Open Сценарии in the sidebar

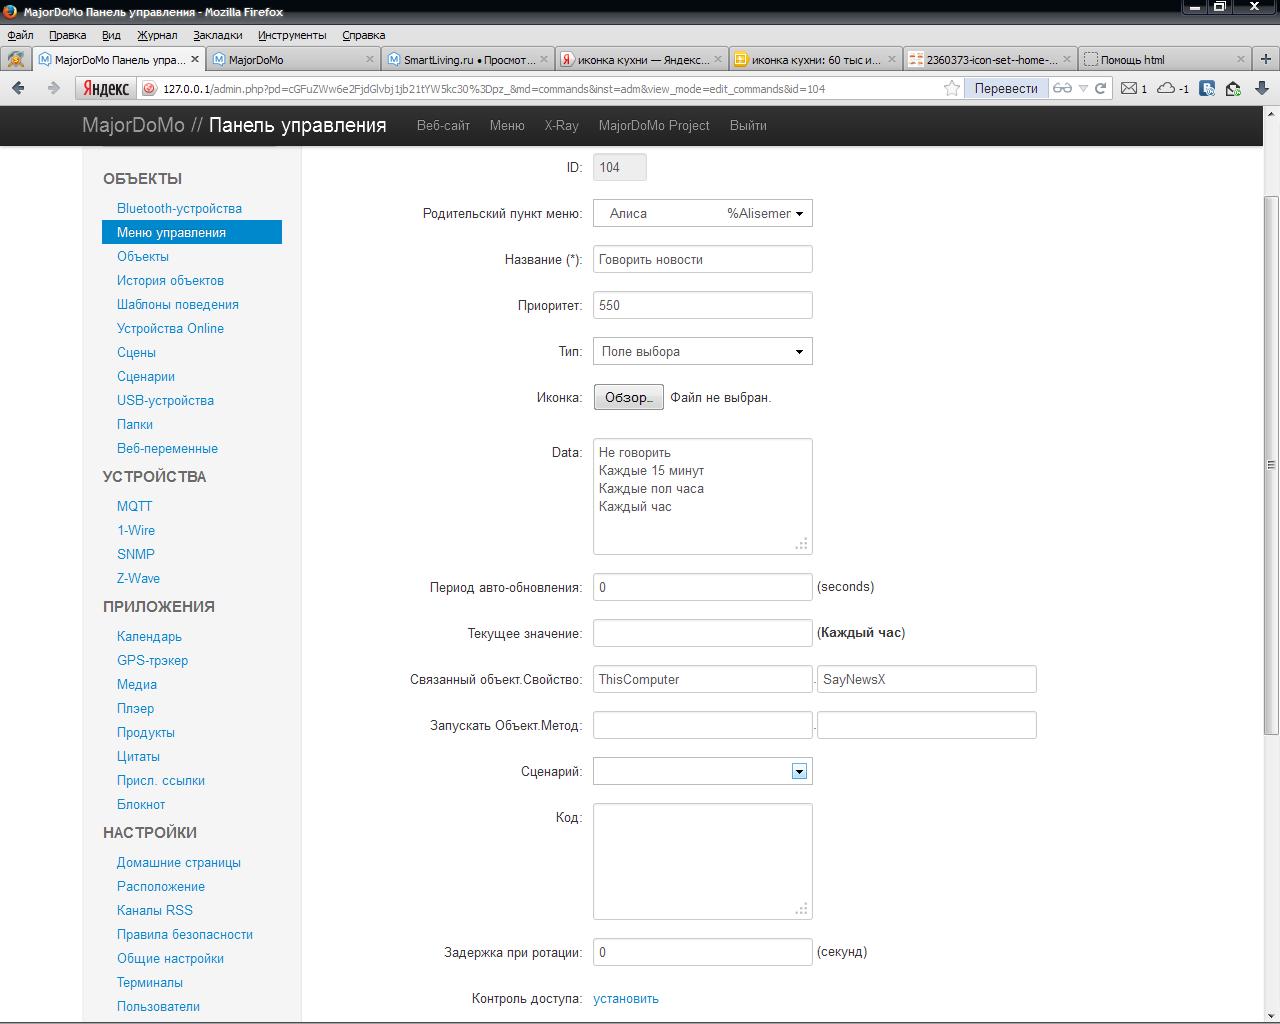tap(146, 376)
